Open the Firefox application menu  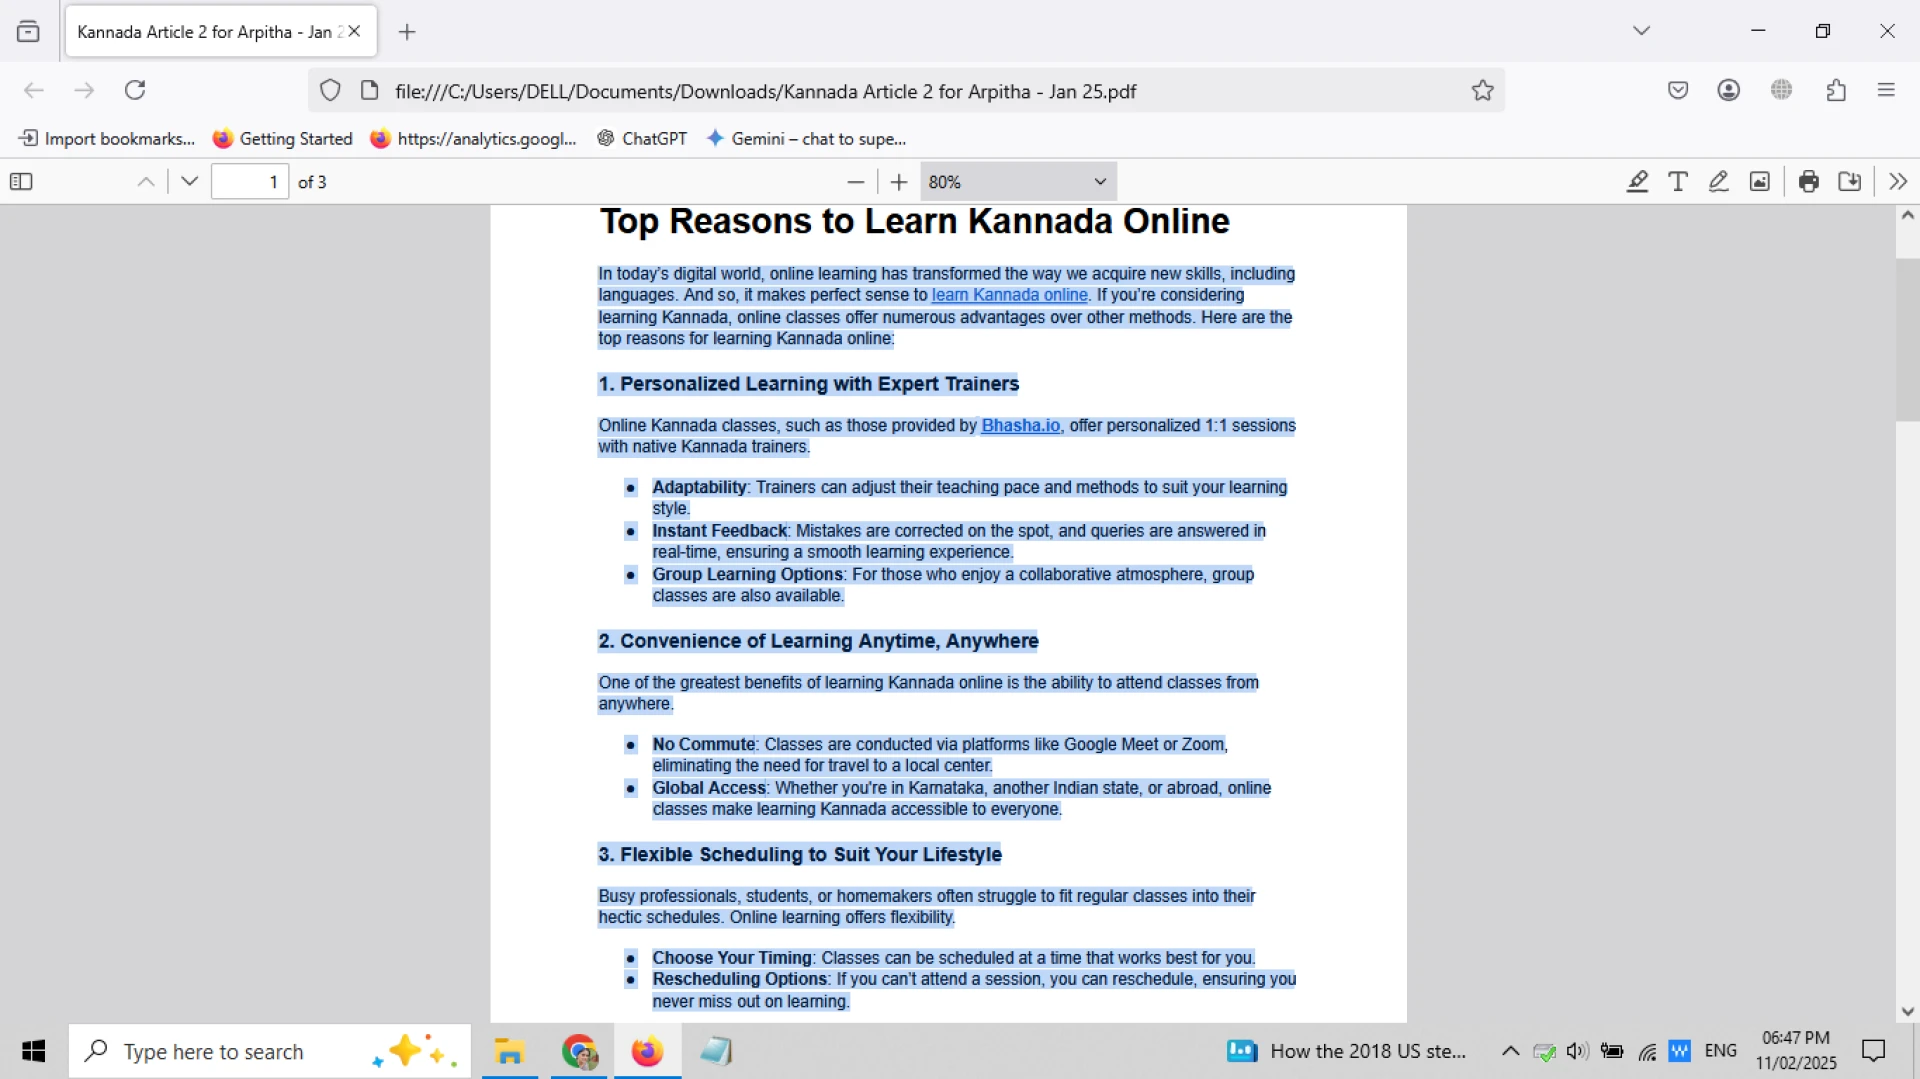1887,90
